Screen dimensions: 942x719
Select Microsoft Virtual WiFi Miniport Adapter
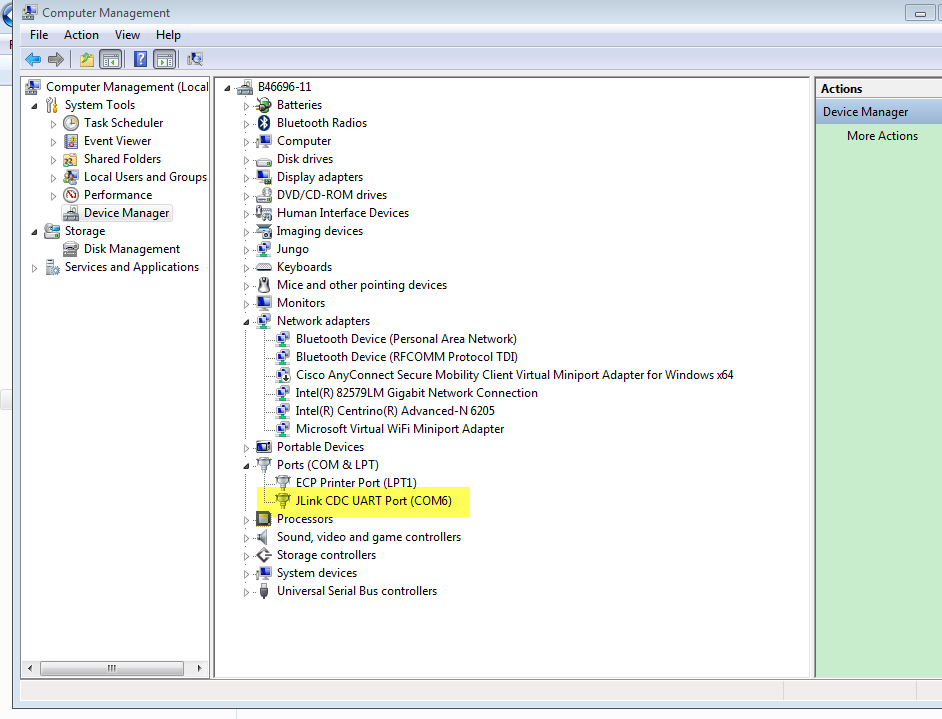[400, 429]
